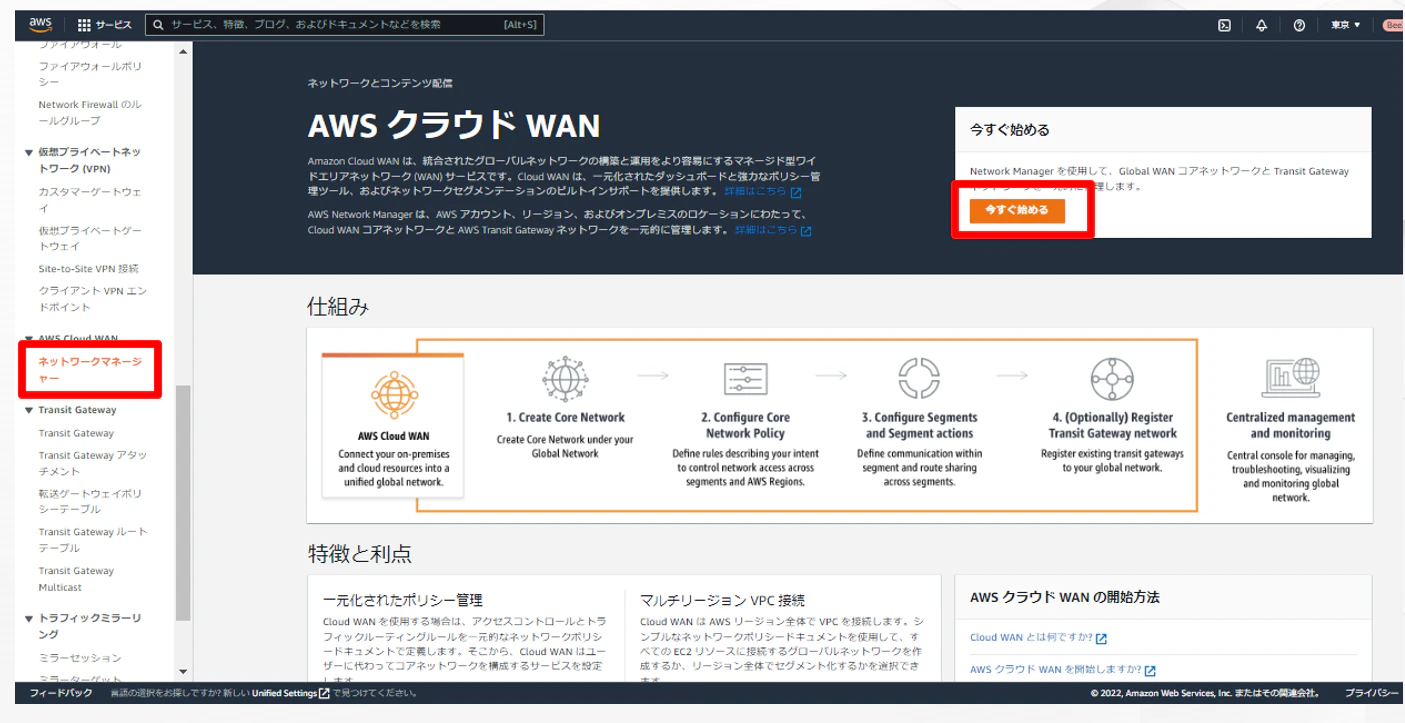Click フィードバック in the footer
This screenshot has height=723, width=1405.
tap(61, 693)
